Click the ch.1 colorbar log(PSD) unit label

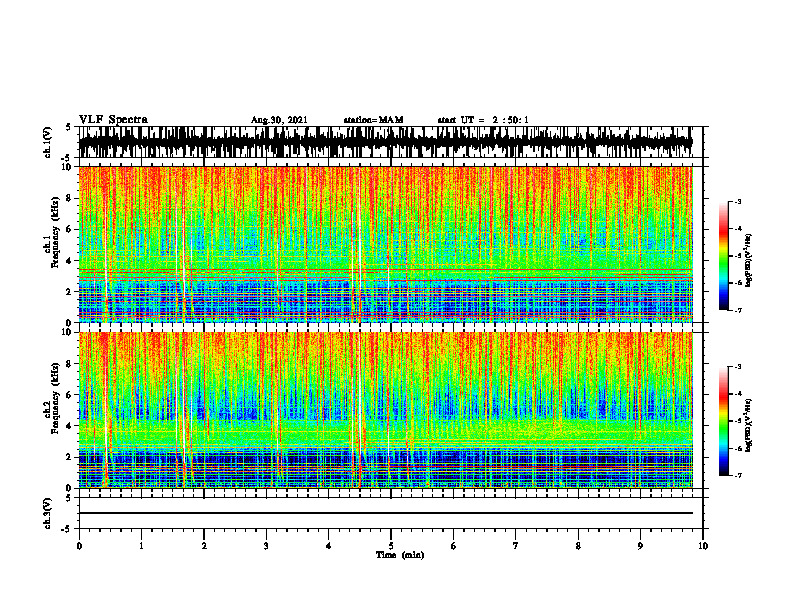click(x=749, y=260)
